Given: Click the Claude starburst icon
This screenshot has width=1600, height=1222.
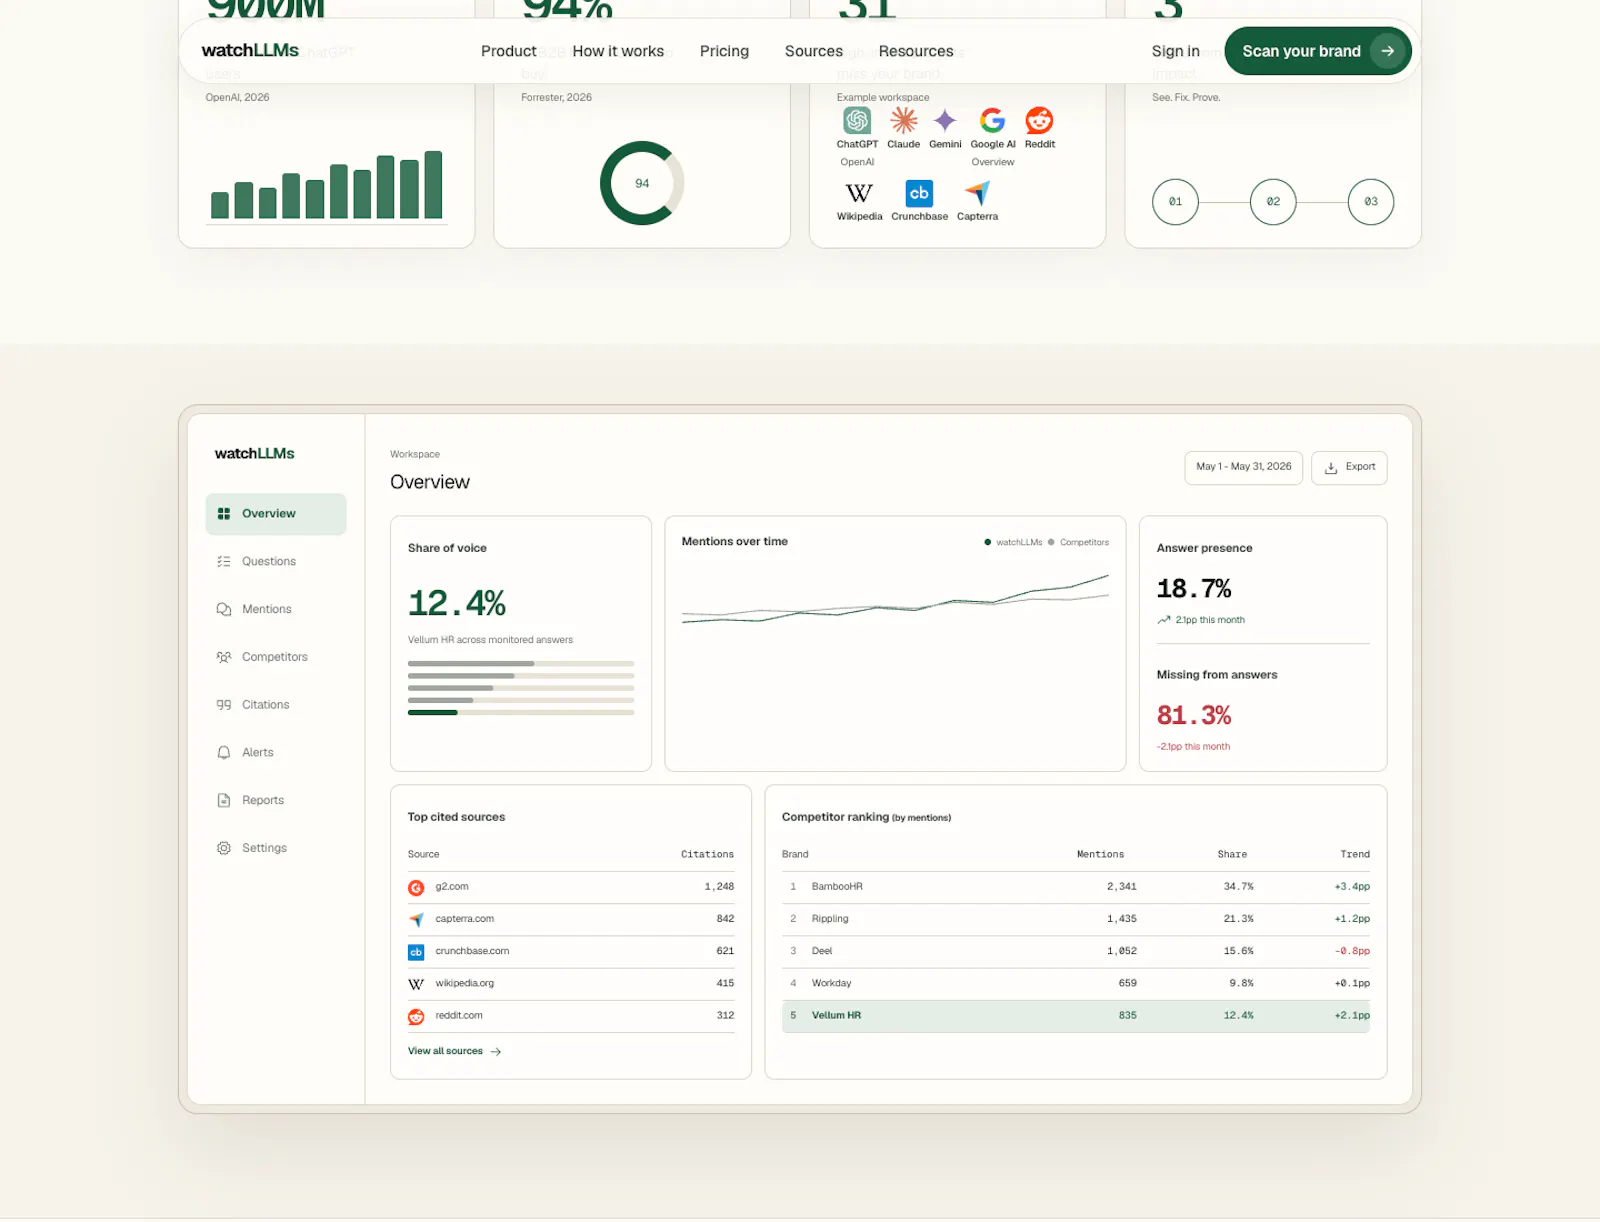Looking at the screenshot, I should coord(903,121).
